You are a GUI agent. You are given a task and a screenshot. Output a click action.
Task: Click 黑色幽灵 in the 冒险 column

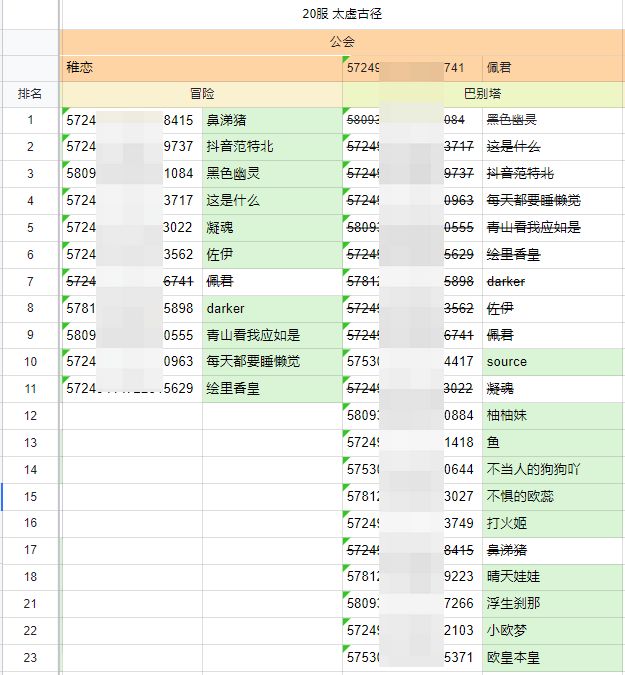(x=272, y=174)
